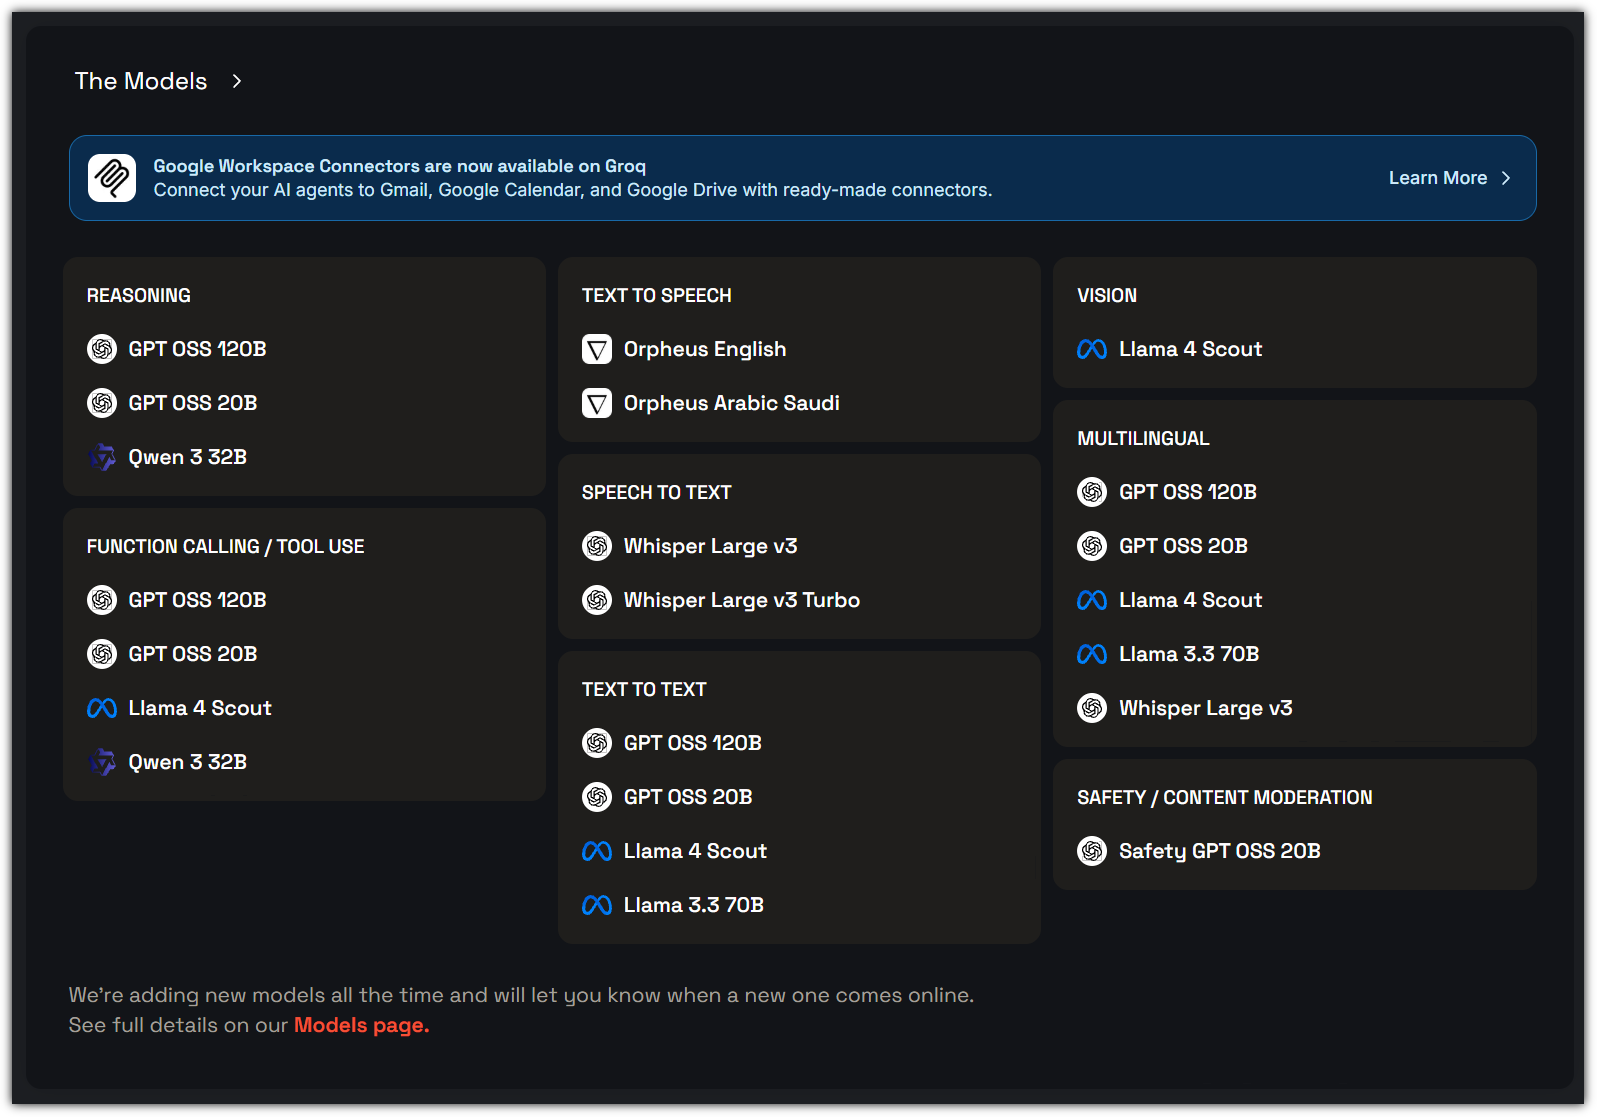The width and height of the screenshot is (1597, 1117).
Task: Open Whisper Large v3 name under Multilingual
Action: (x=1206, y=708)
